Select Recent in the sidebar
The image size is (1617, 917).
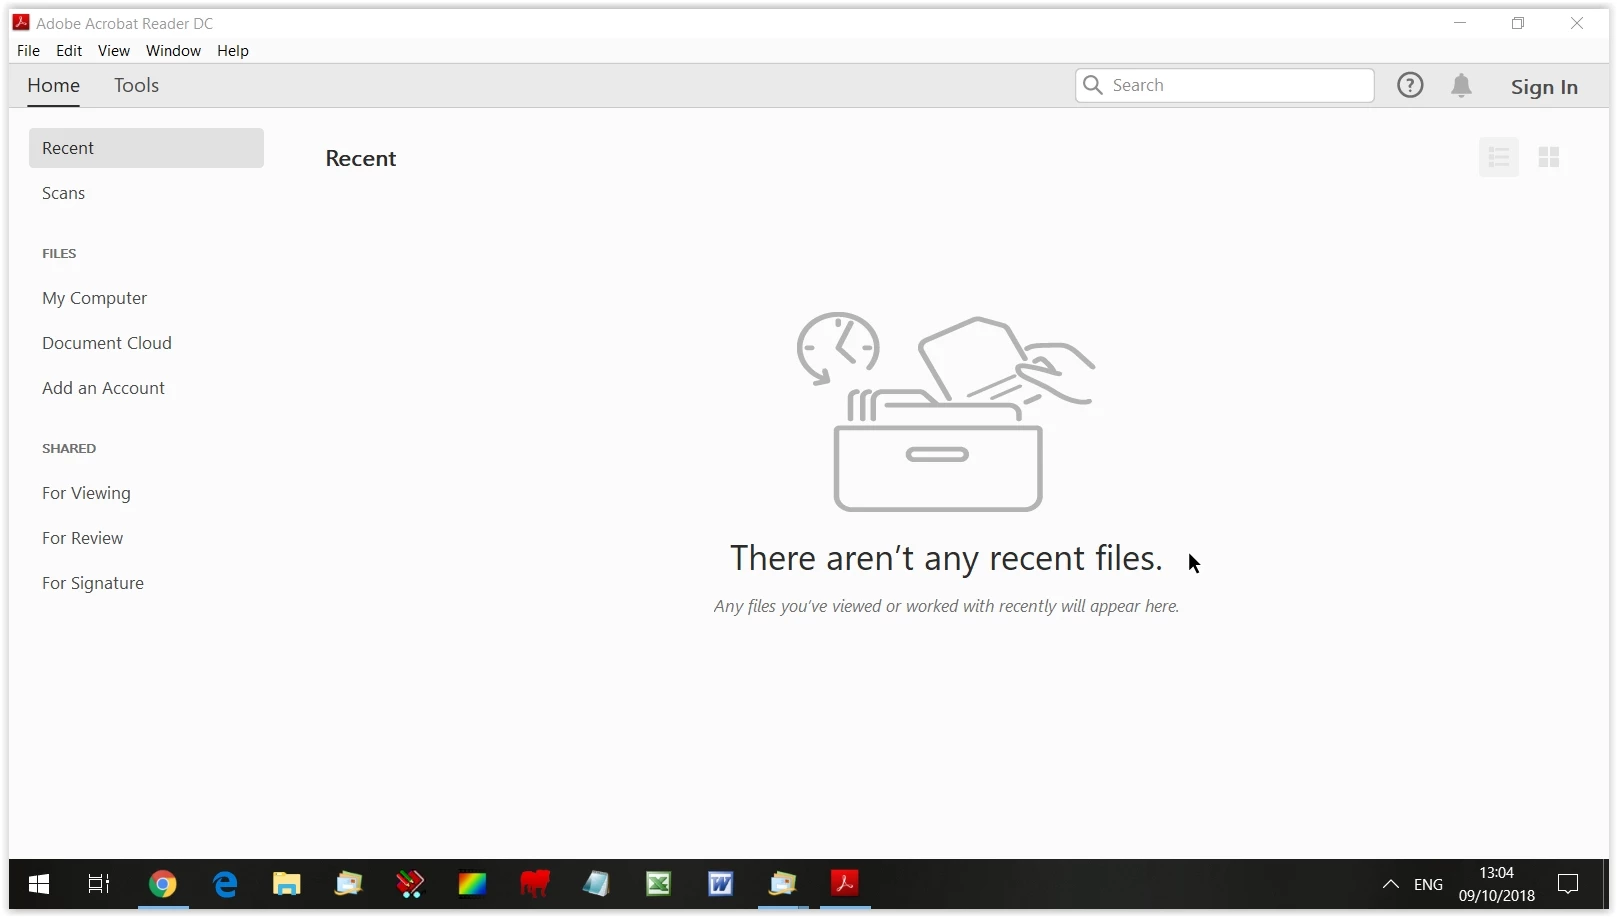pyautogui.click(x=146, y=148)
